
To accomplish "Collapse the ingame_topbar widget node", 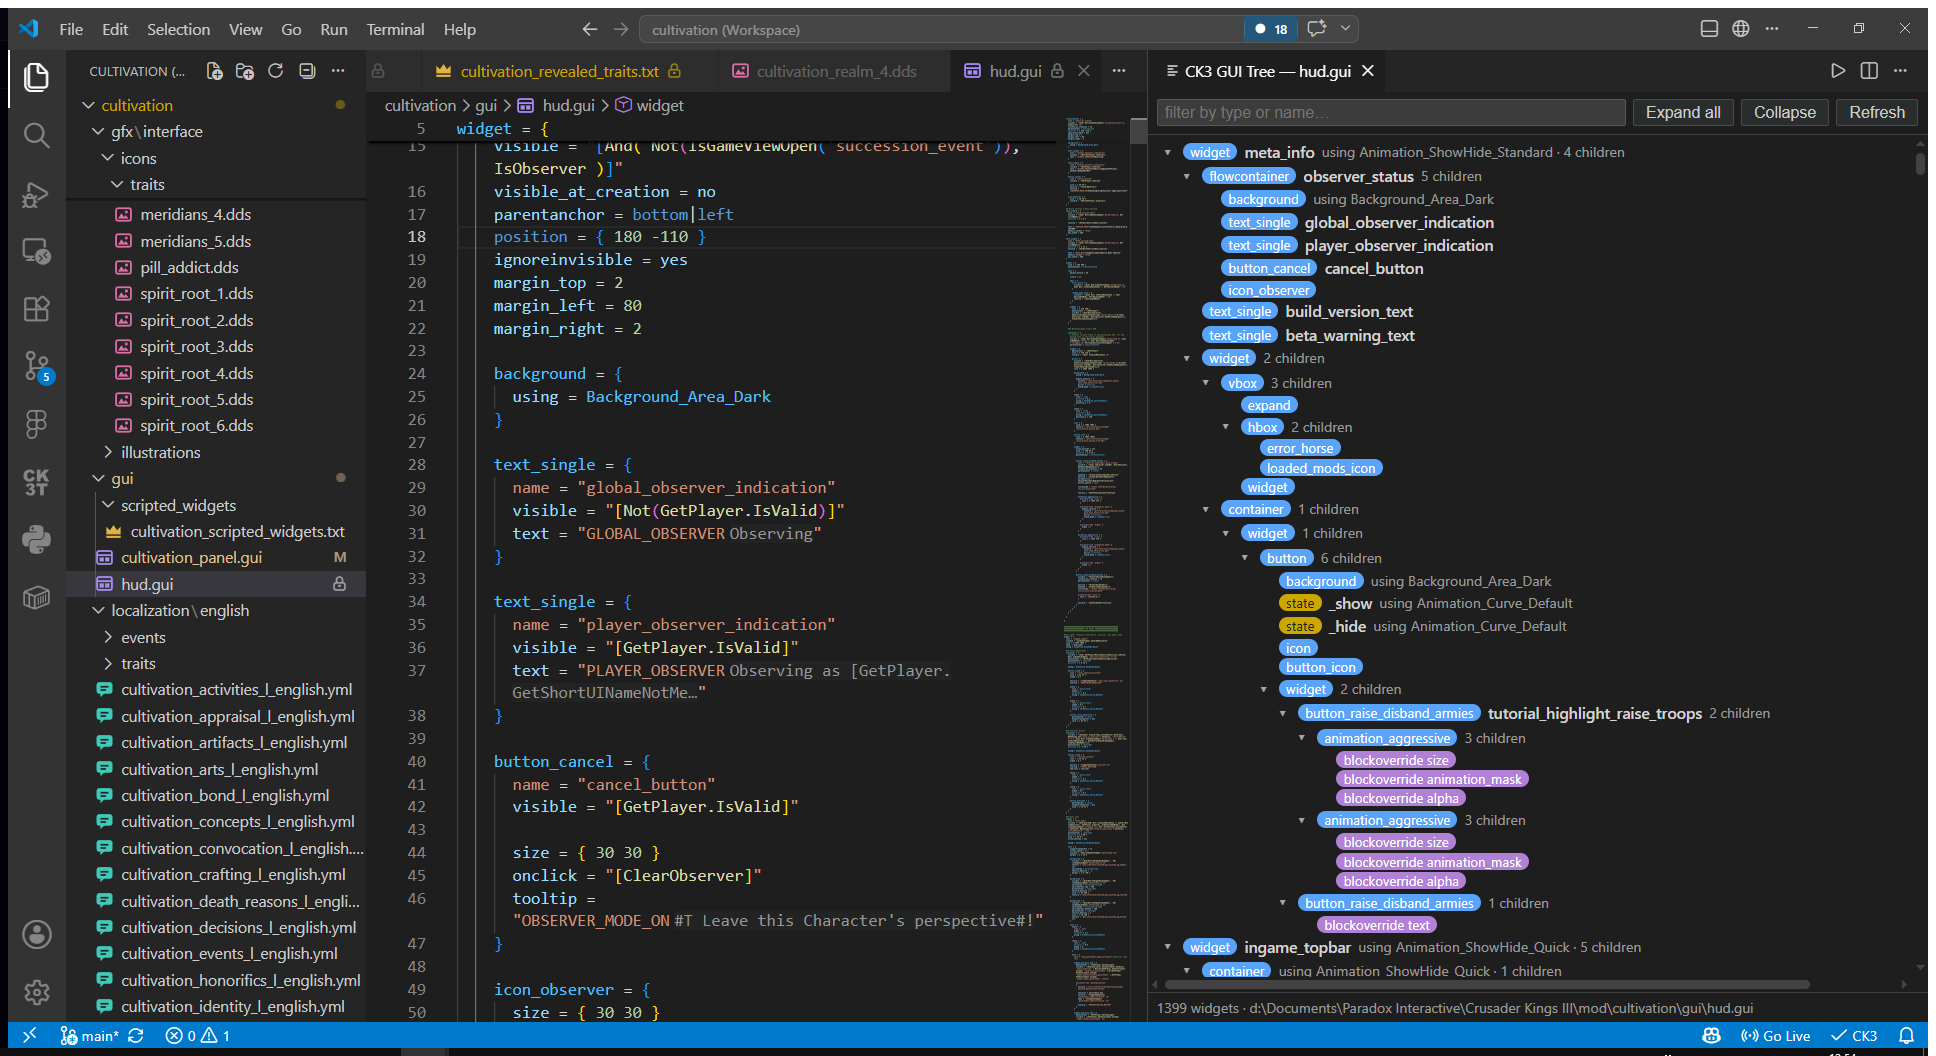I will click(x=1167, y=947).
